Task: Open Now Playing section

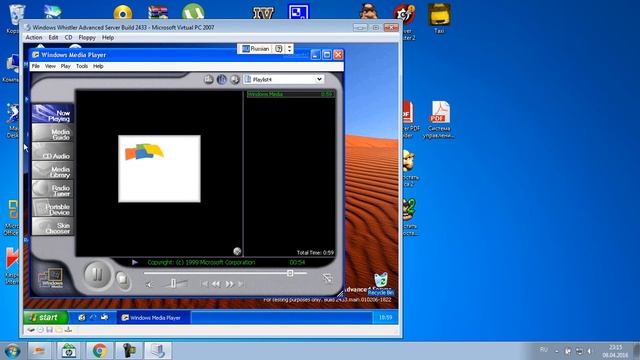Action: click(x=53, y=114)
